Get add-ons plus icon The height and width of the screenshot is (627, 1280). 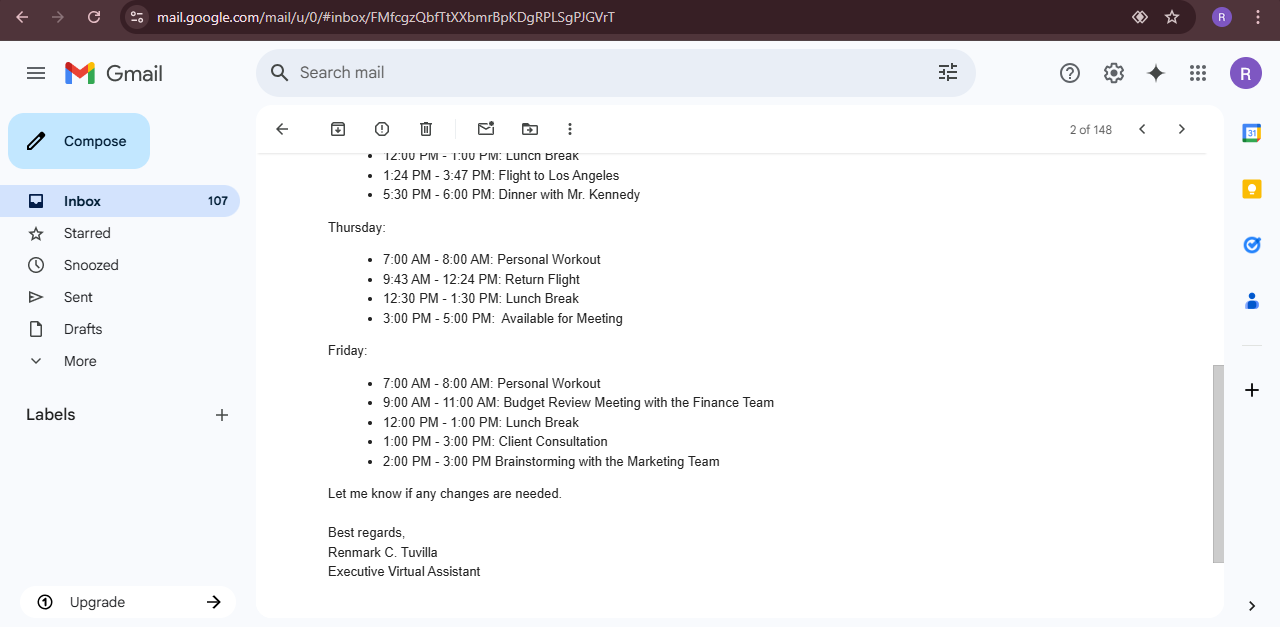(x=1252, y=390)
